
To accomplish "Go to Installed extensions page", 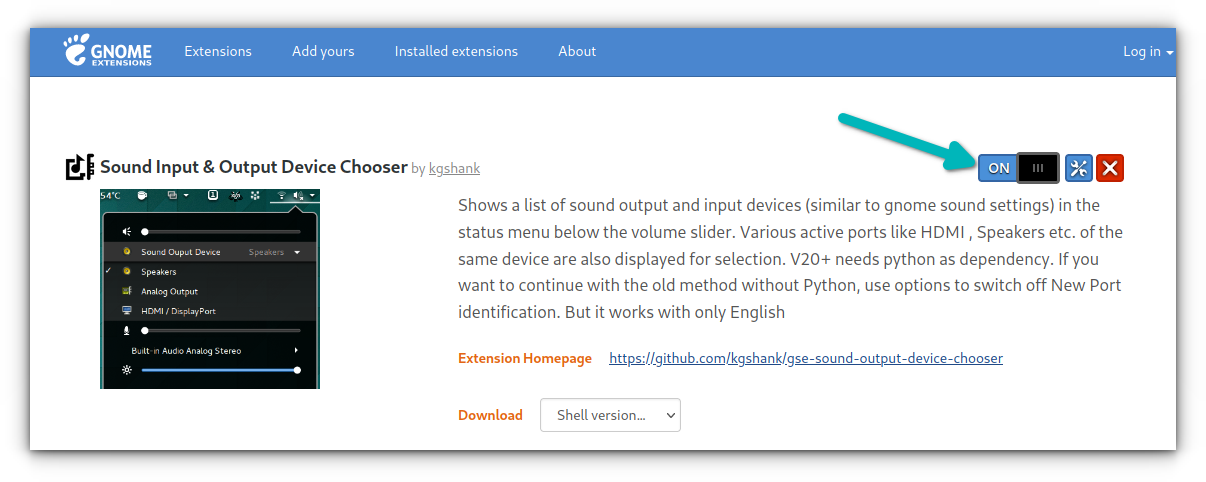I will (x=456, y=51).
